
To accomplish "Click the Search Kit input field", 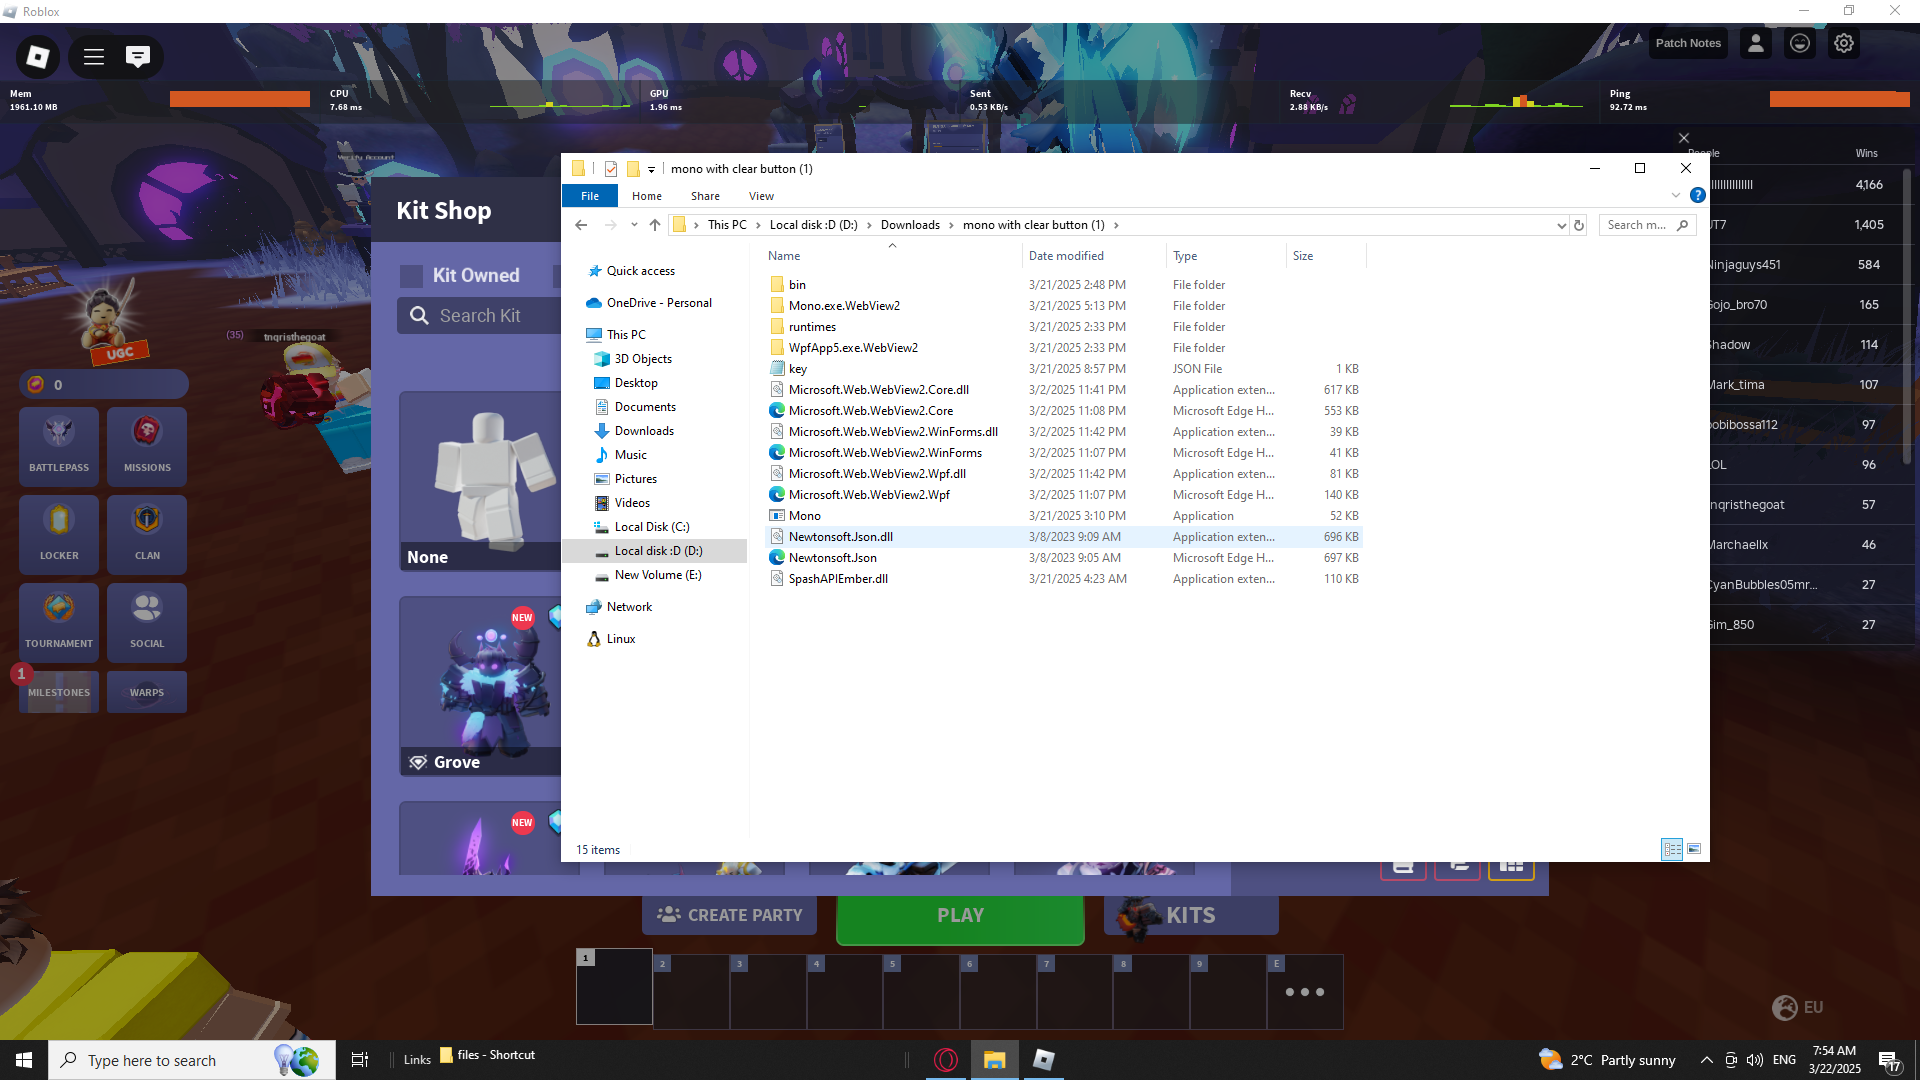I will [x=480, y=316].
